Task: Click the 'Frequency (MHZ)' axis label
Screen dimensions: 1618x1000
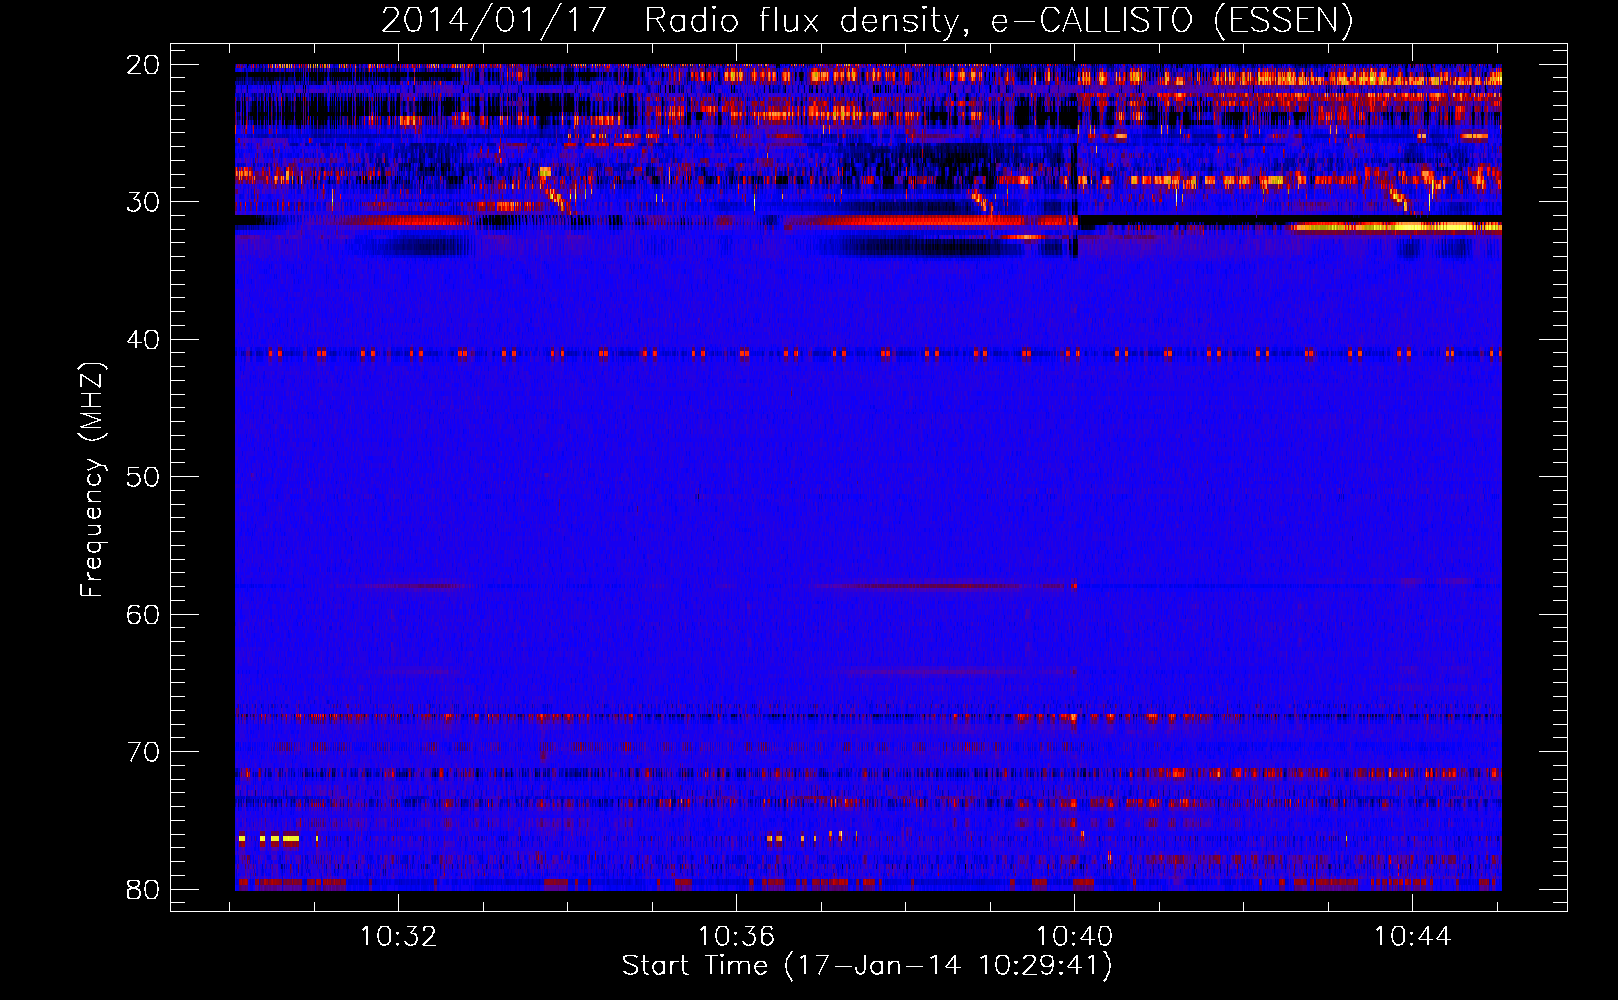Action: click(x=92, y=480)
